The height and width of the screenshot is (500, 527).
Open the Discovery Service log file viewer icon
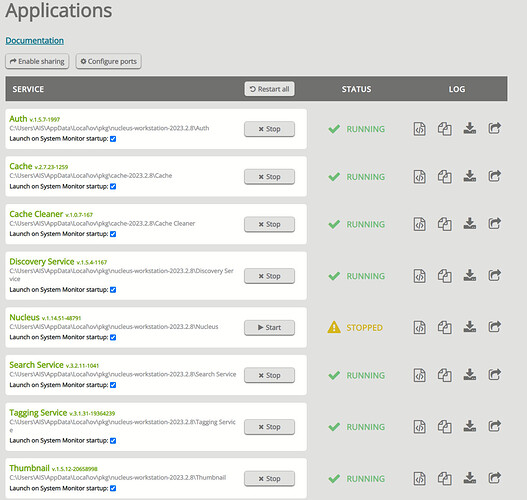(419, 276)
